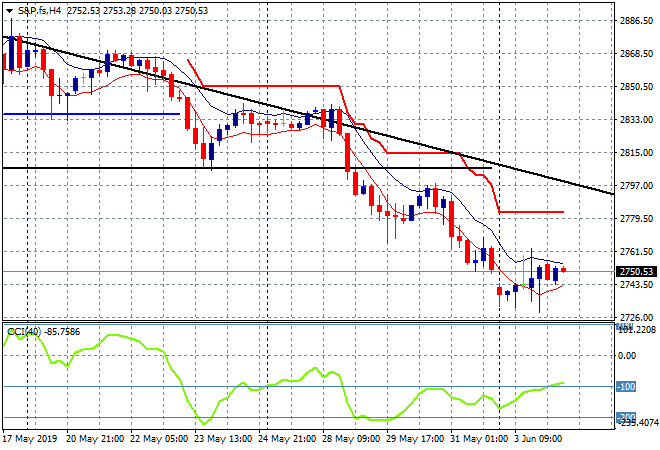The width and height of the screenshot is (660, 450).
Task: Click the 2743.50 price scale label
Action: click(x=637, y=285)
